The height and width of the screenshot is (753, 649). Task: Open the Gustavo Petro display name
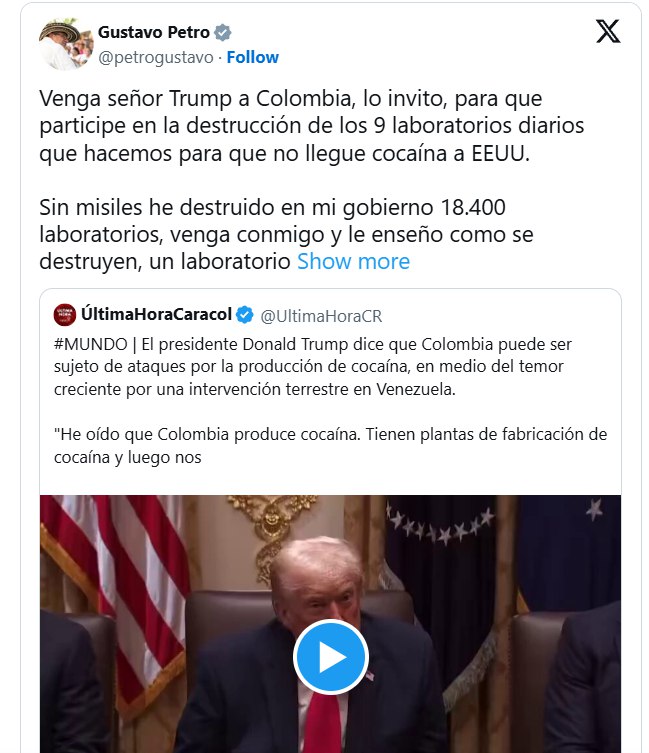point(154,32)
